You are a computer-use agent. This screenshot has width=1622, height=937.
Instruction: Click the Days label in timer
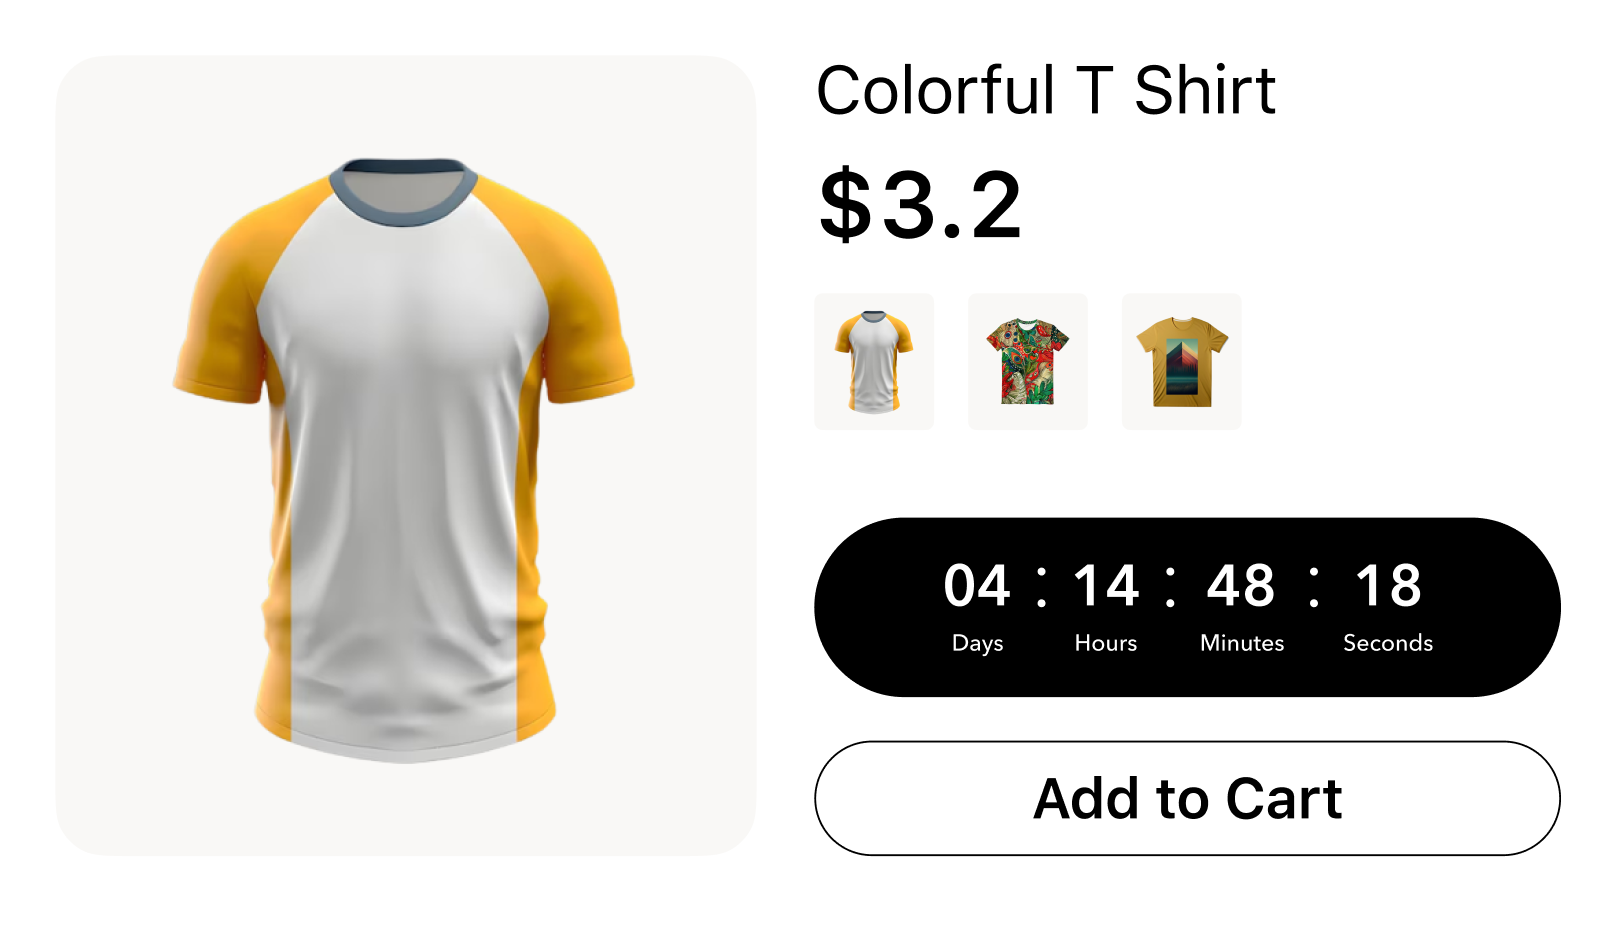tap(977, 643)
